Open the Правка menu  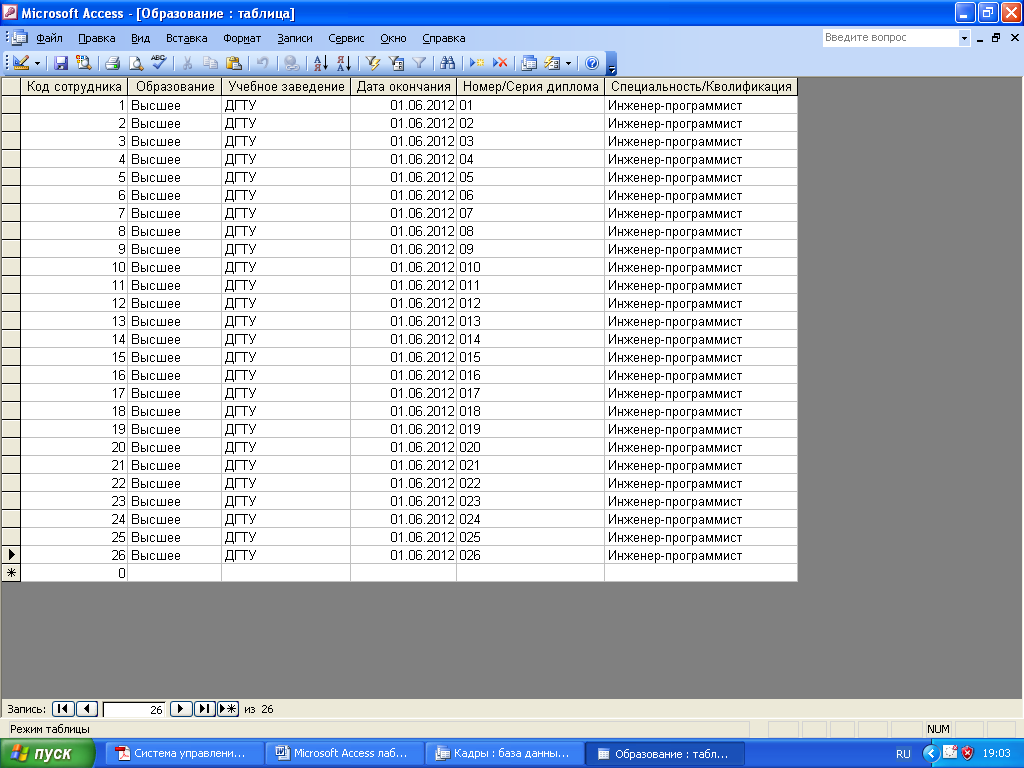pos(97,39)
